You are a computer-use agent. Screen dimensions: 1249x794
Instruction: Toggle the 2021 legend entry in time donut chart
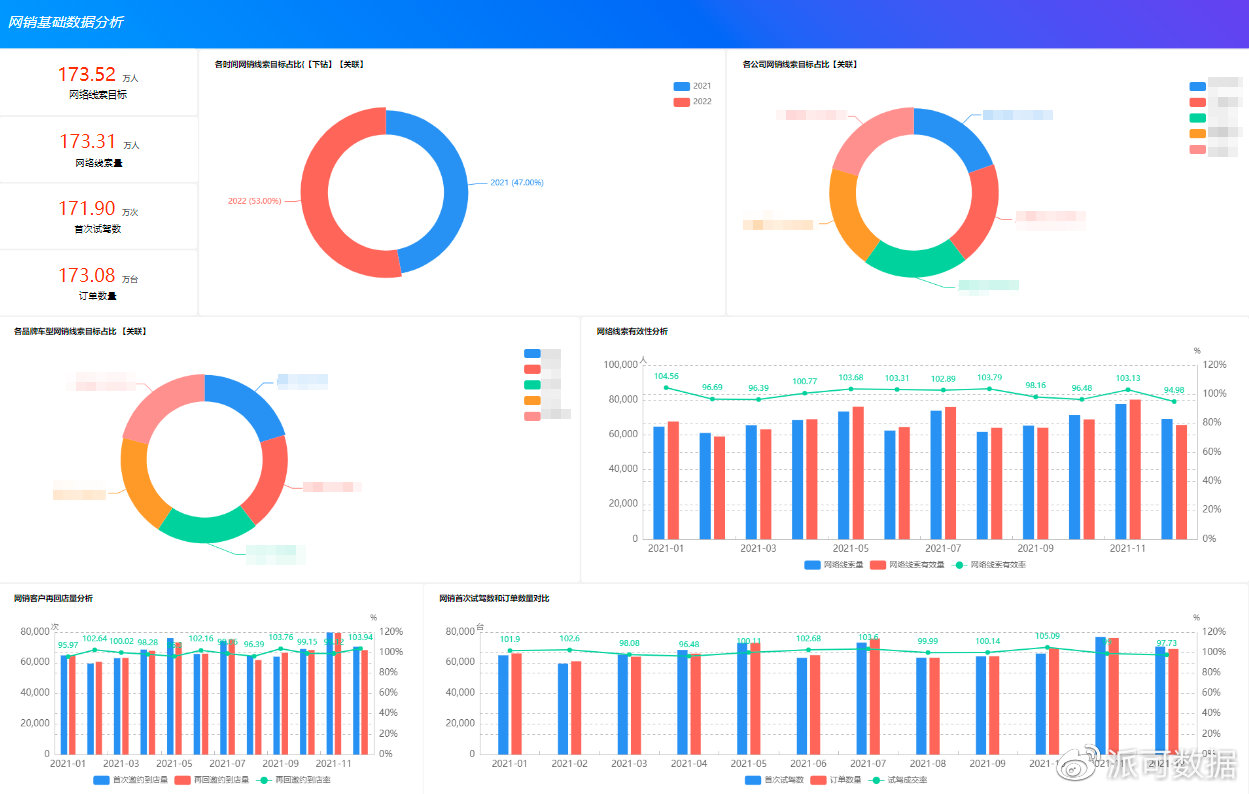(693, 87)
